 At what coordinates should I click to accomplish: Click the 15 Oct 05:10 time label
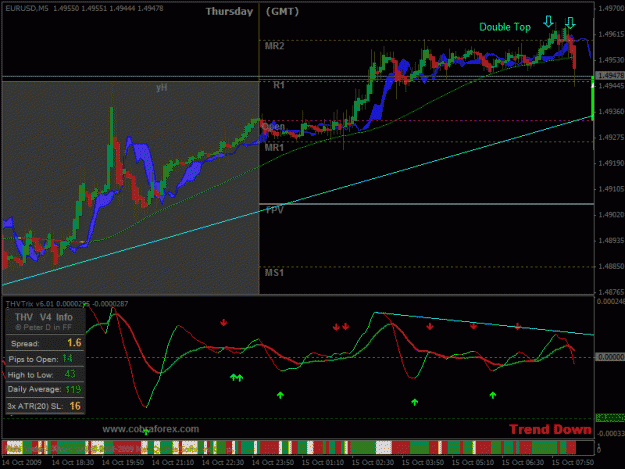tap(473, 463)
